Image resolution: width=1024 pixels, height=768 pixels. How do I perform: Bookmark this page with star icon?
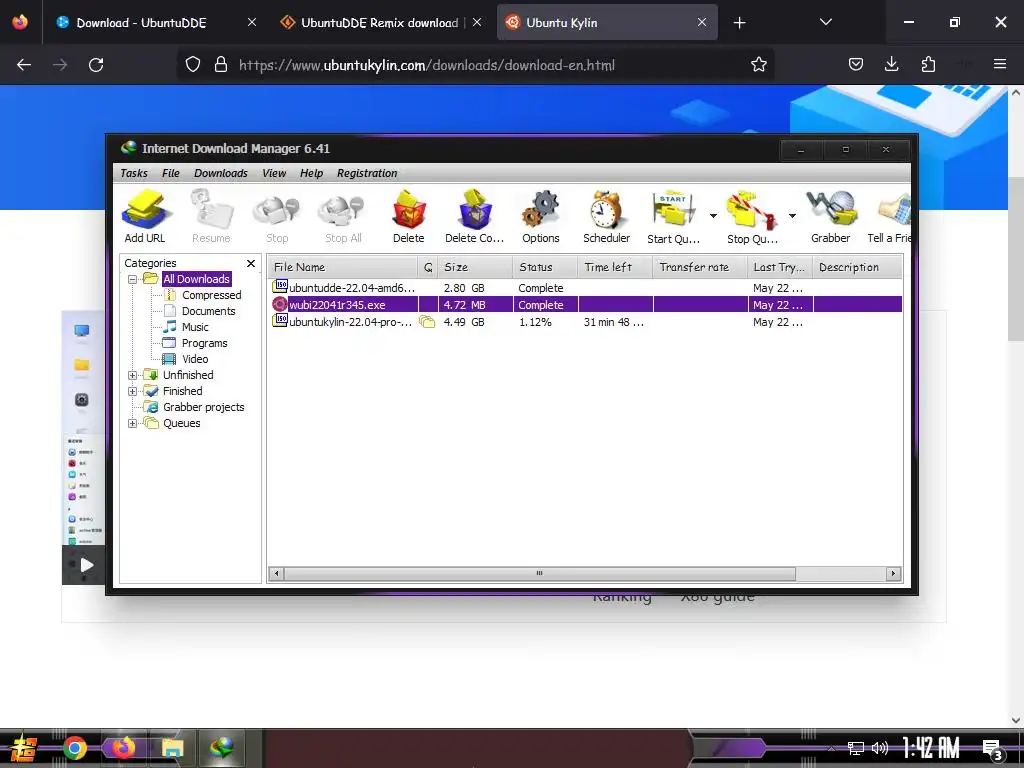(x=758, y=65)
